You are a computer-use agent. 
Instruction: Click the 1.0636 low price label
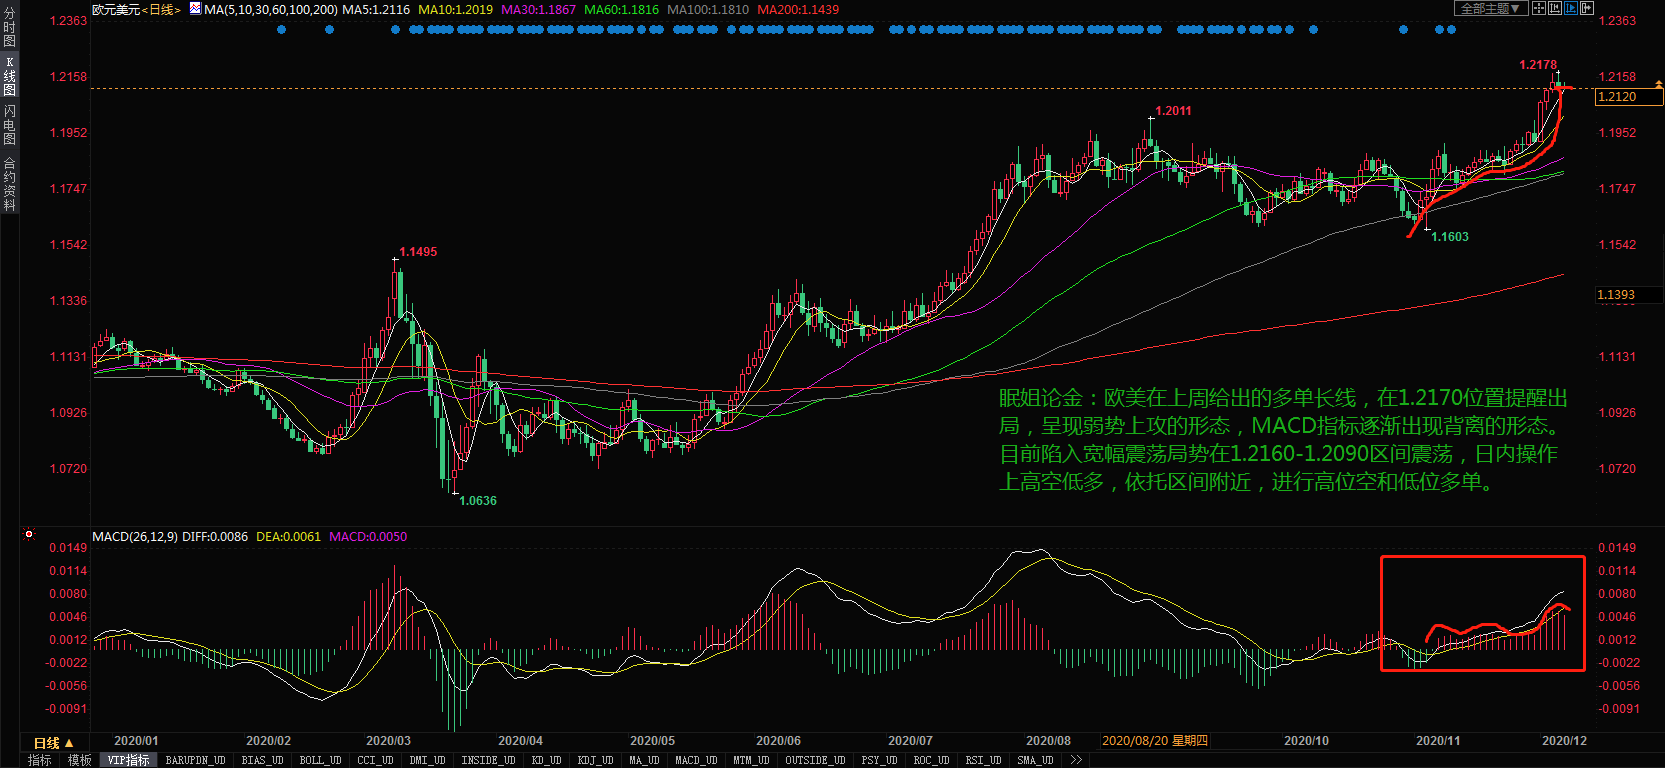[478, 501]
